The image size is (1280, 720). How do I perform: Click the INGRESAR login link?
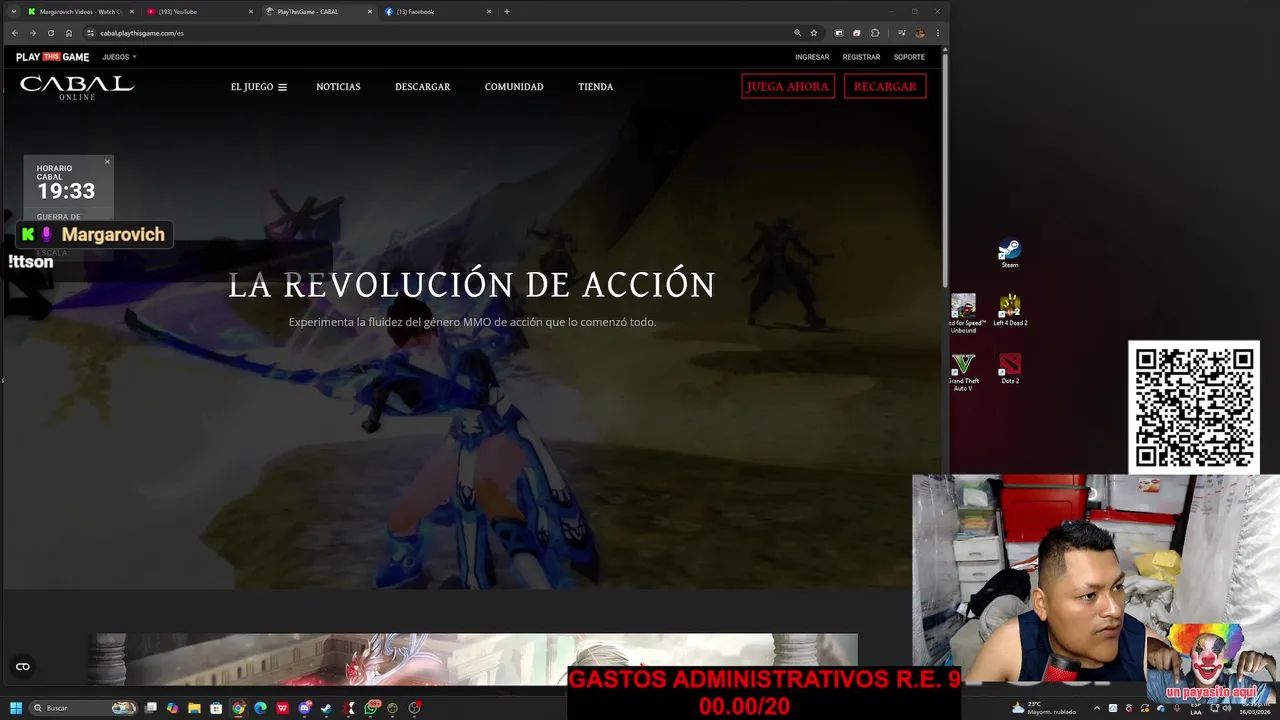(812, 57)
